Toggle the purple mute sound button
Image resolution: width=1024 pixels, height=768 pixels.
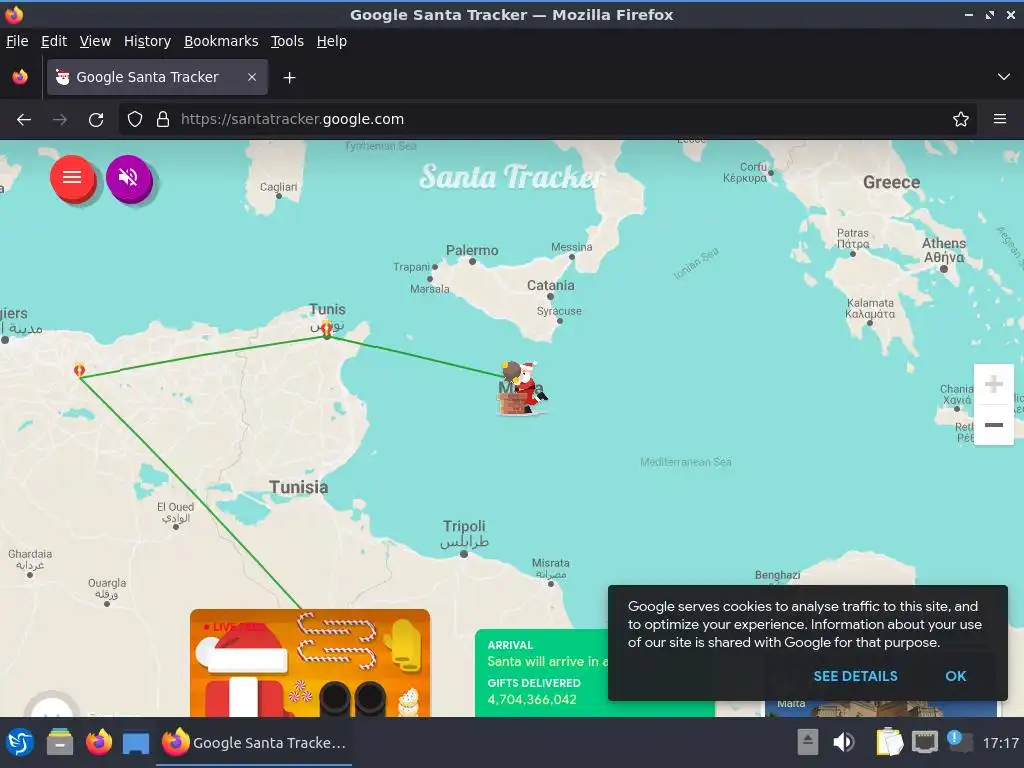129,177
